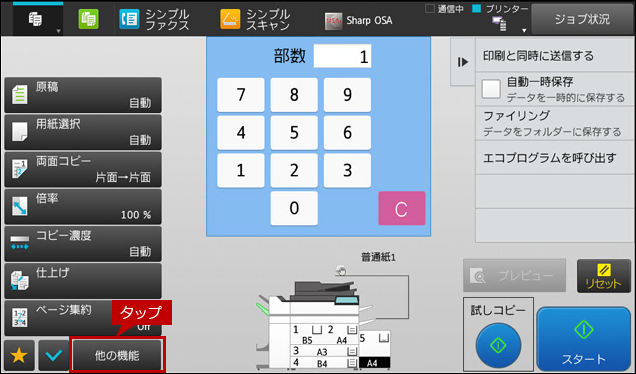
Task: Clear copies with pink C key
Action: pyautogui.click(x=402, y=208)
